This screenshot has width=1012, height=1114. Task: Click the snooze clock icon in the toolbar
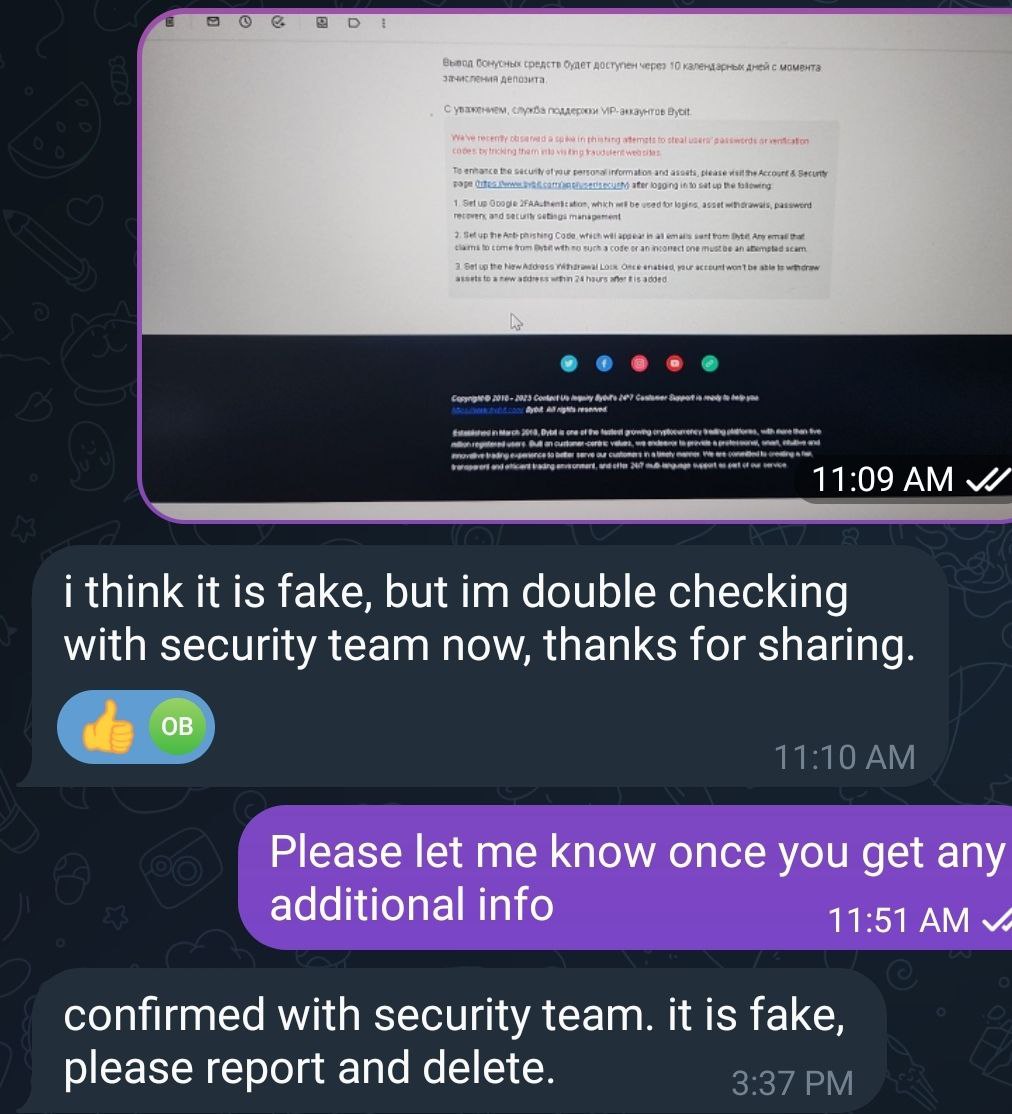[245, 22]
